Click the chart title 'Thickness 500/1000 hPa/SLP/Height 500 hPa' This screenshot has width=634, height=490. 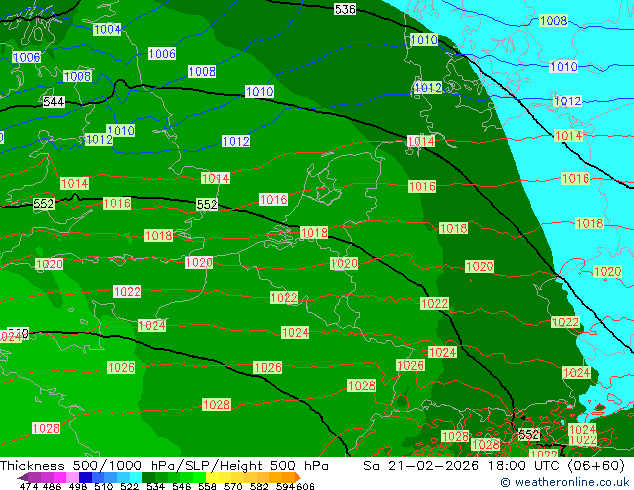164,466
